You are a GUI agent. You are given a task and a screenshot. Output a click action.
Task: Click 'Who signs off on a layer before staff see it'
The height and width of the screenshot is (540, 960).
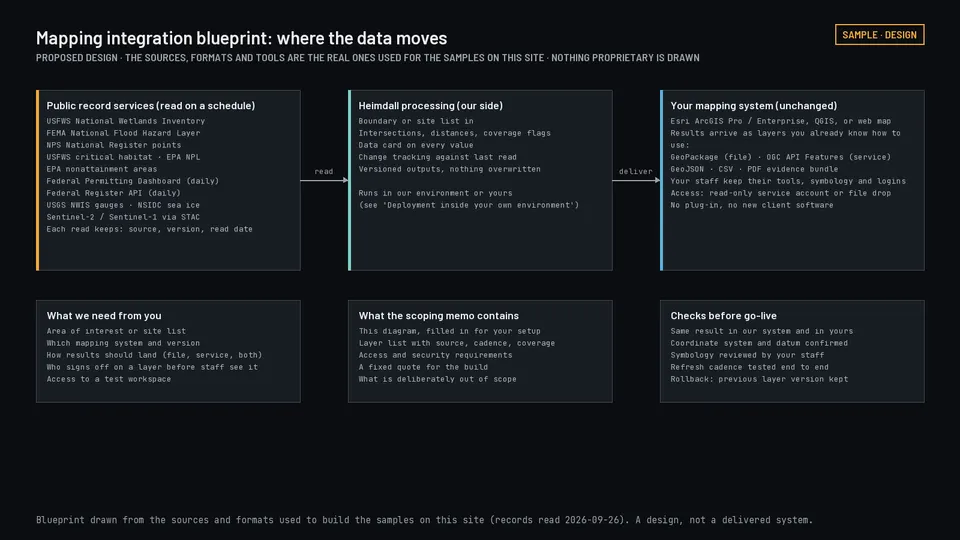coord(152,367)
